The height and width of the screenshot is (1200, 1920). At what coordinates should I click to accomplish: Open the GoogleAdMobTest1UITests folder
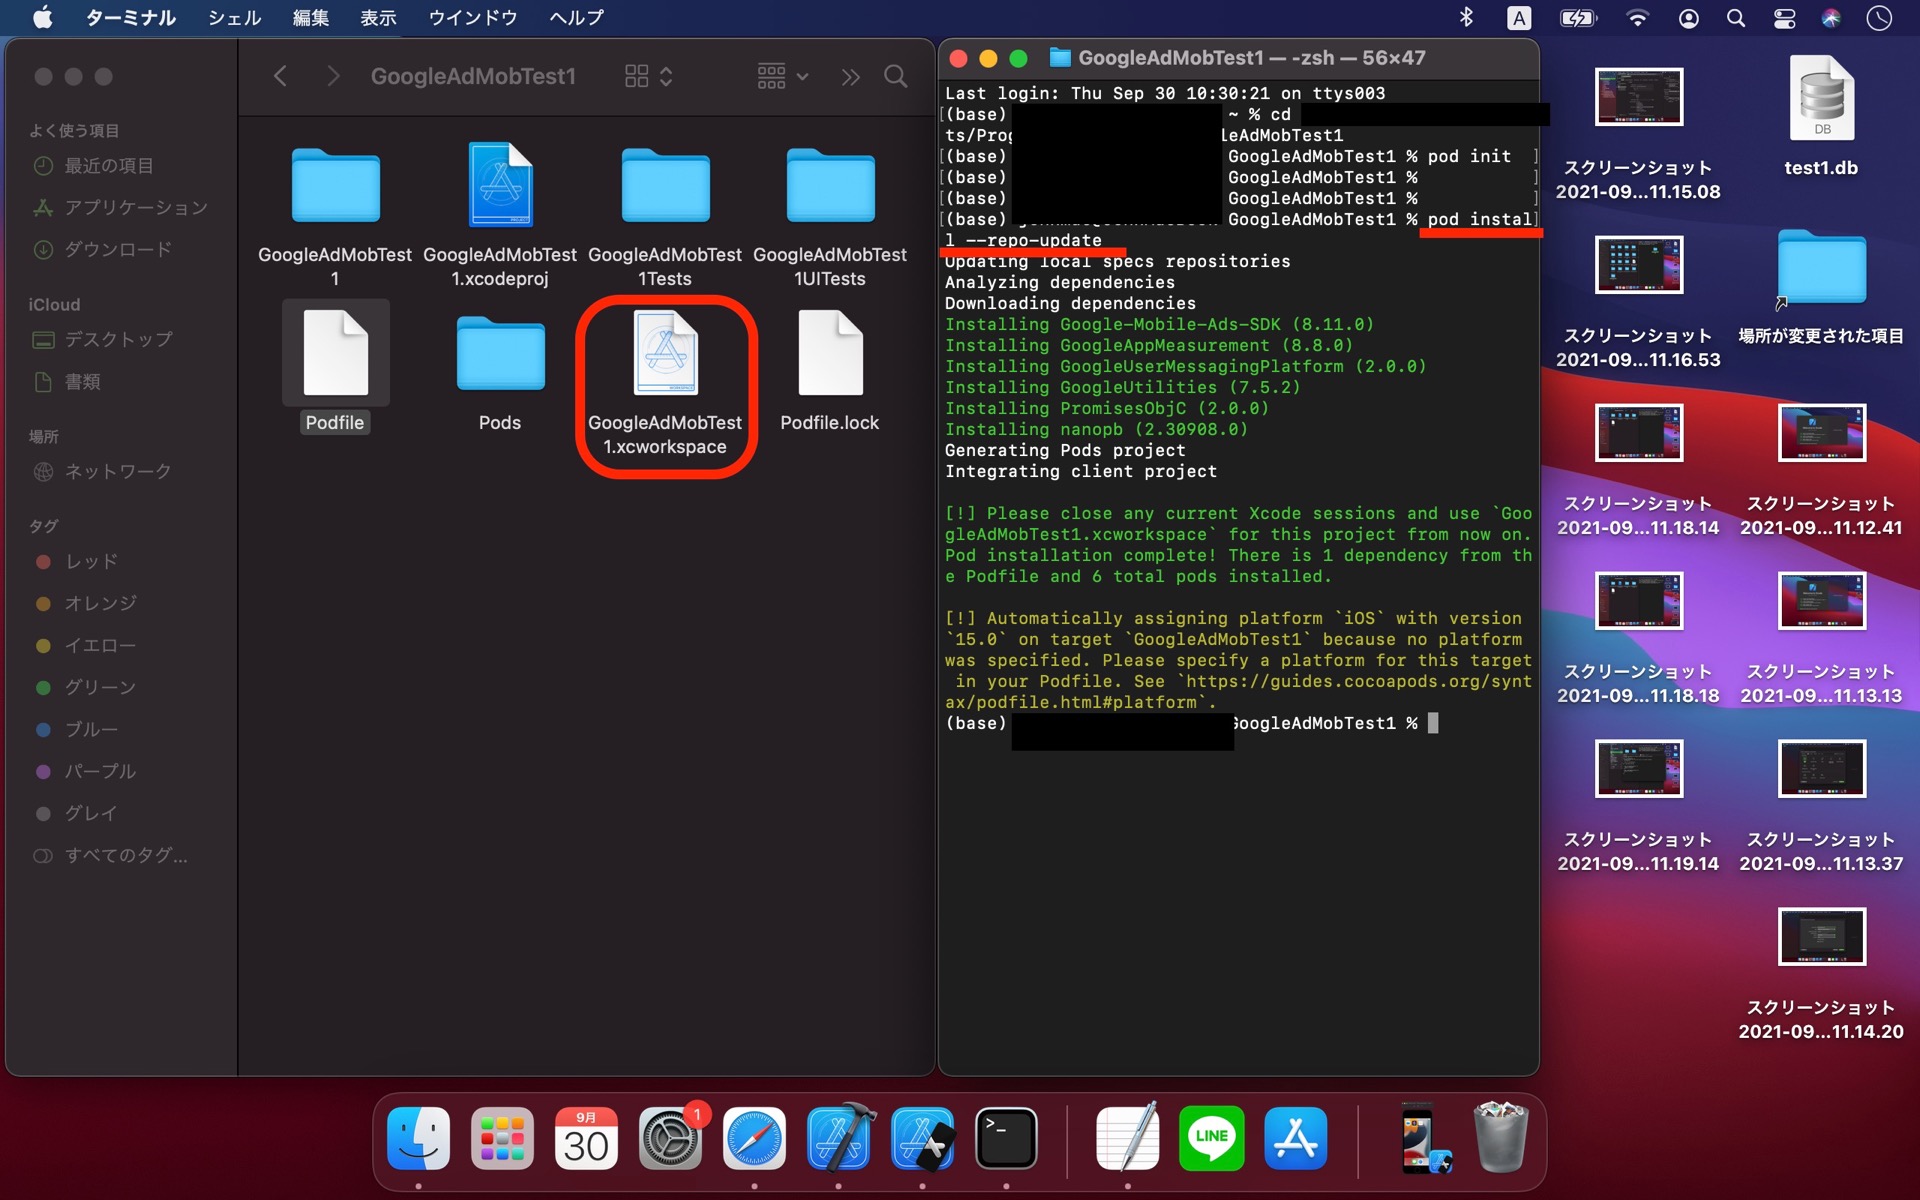click(x=830, y=186)
